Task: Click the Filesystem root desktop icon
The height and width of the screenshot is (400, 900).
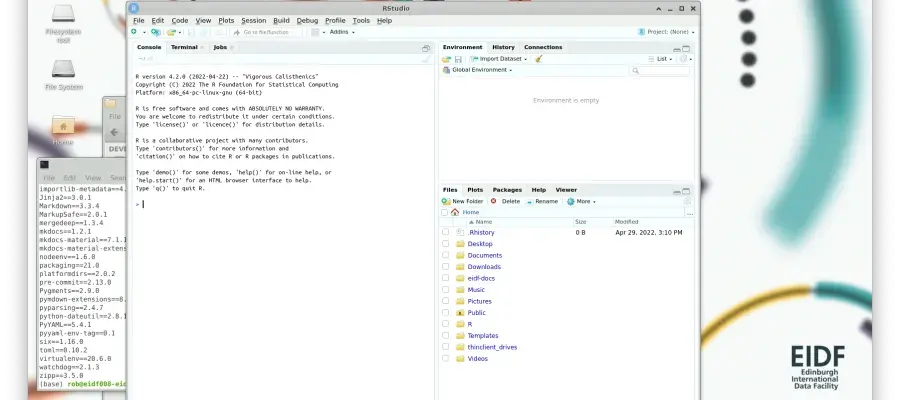Action: tap(63, 24)
